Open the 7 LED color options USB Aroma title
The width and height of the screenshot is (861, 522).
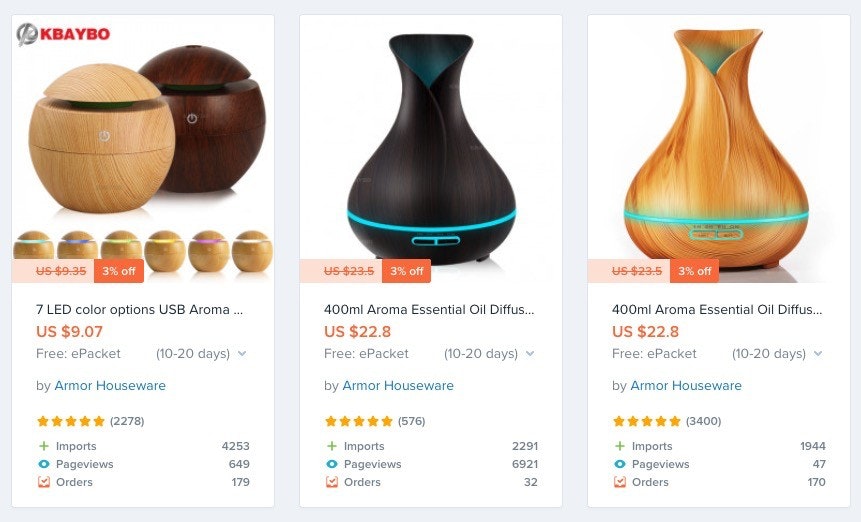[139, 310]
